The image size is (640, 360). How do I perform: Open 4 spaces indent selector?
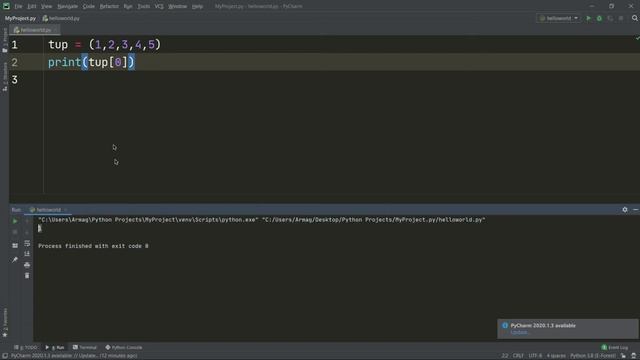[556, 356]
